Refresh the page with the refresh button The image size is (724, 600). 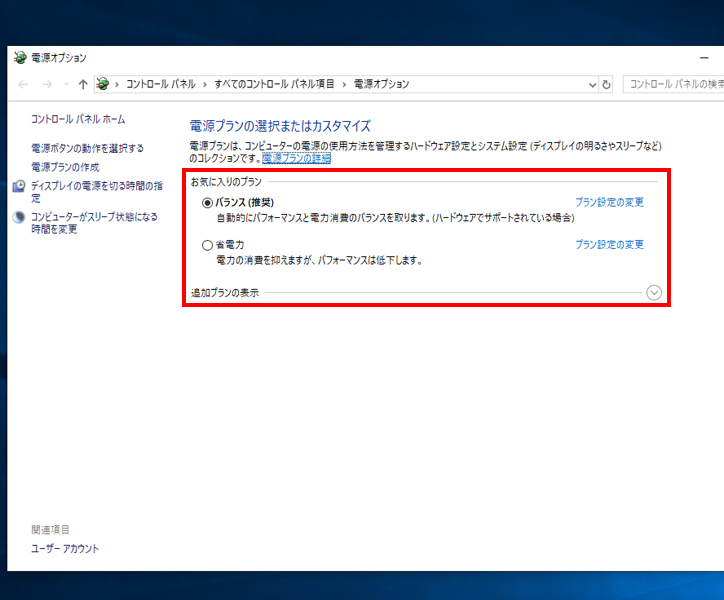pos(606,85)
